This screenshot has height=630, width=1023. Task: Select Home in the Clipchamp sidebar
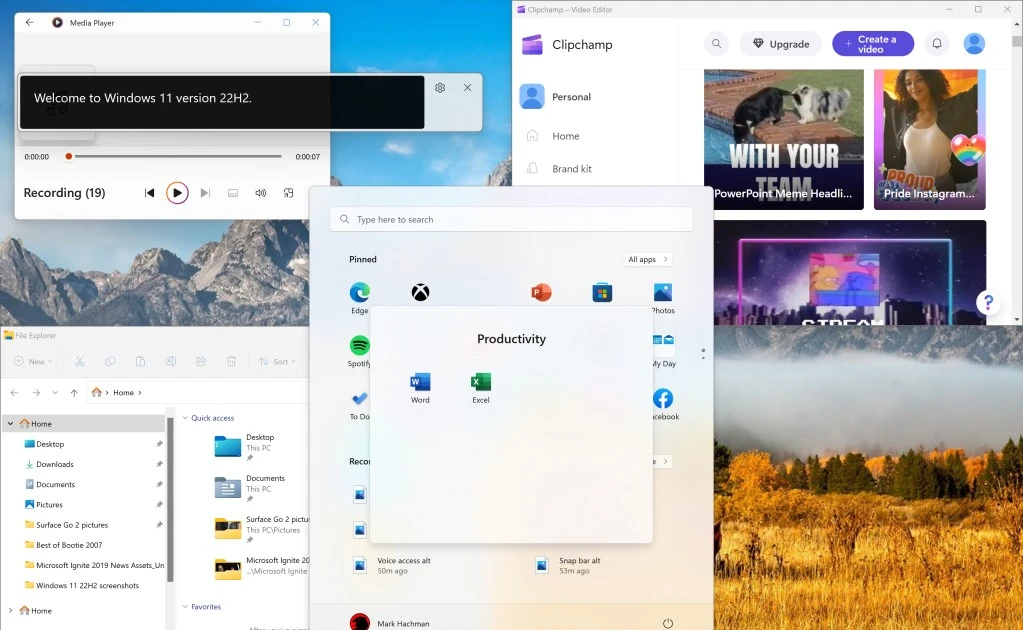[566, 135]
